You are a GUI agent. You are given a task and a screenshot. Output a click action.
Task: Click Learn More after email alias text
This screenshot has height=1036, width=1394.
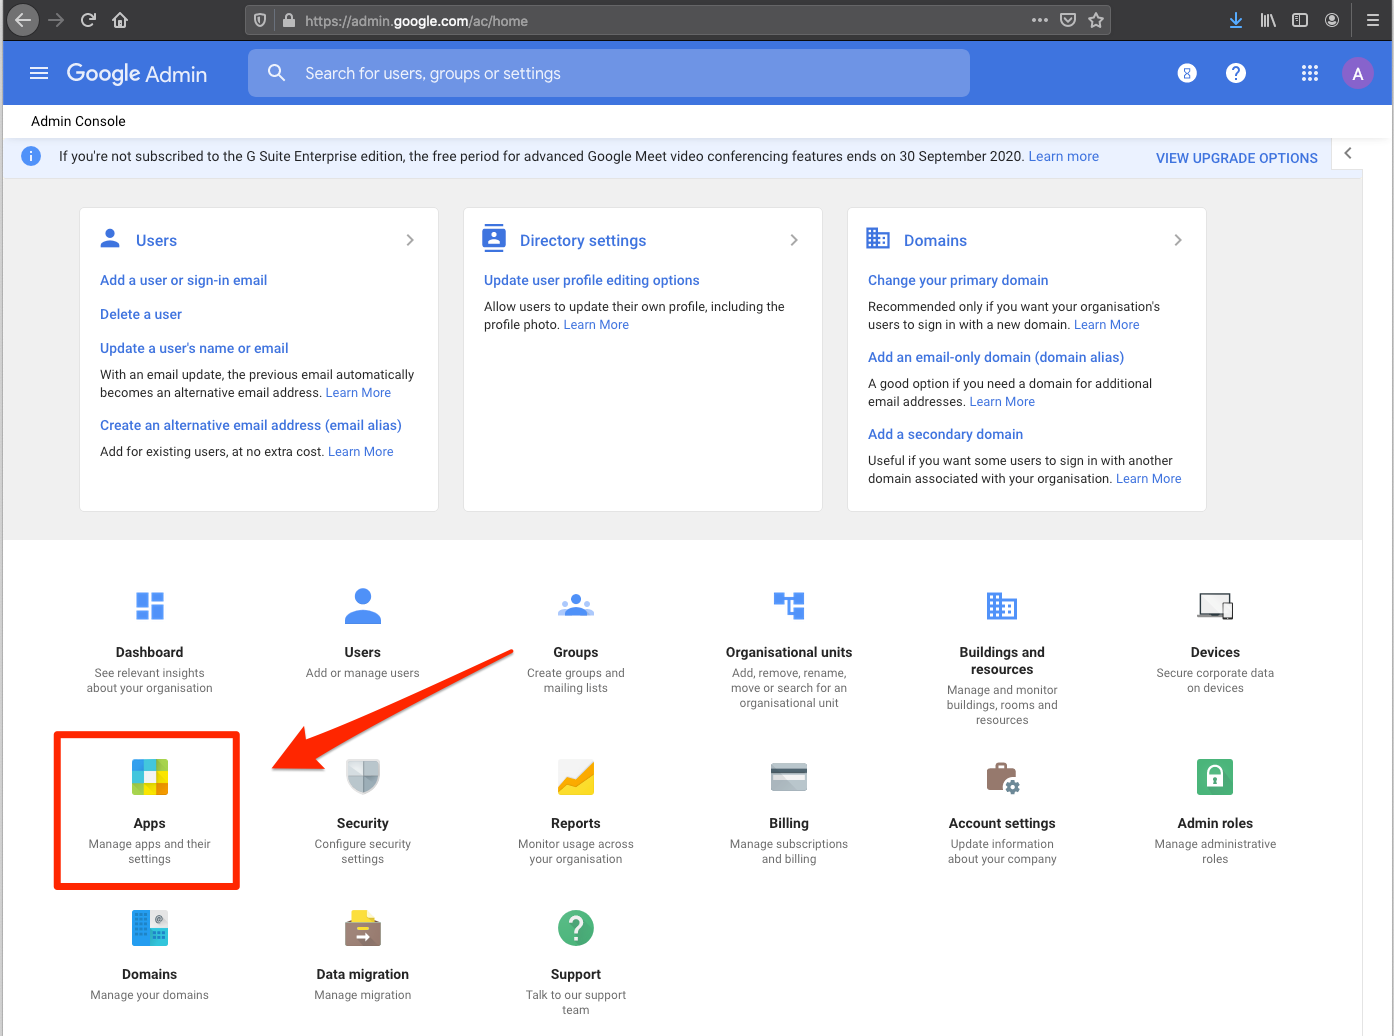[361, 451]
